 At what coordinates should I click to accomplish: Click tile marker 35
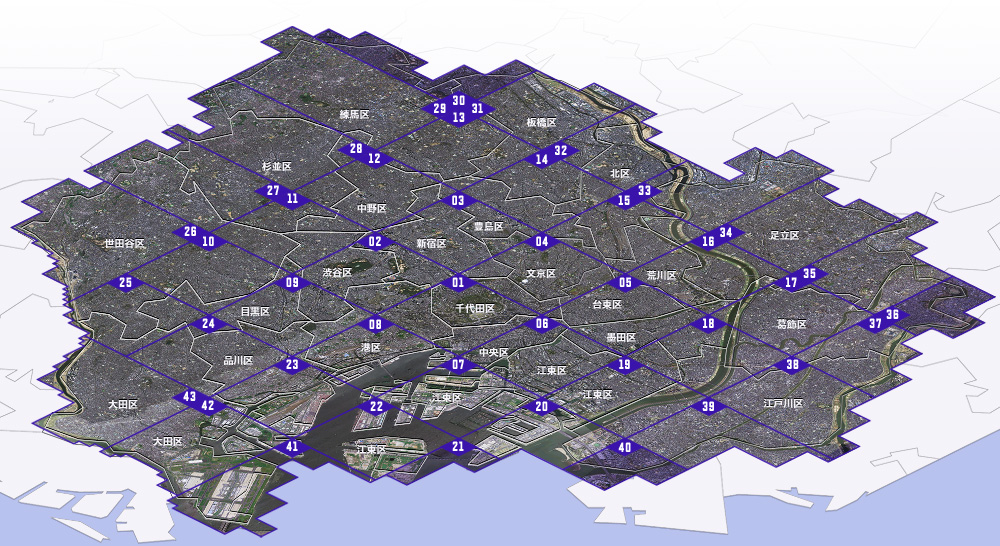(809, 274)
